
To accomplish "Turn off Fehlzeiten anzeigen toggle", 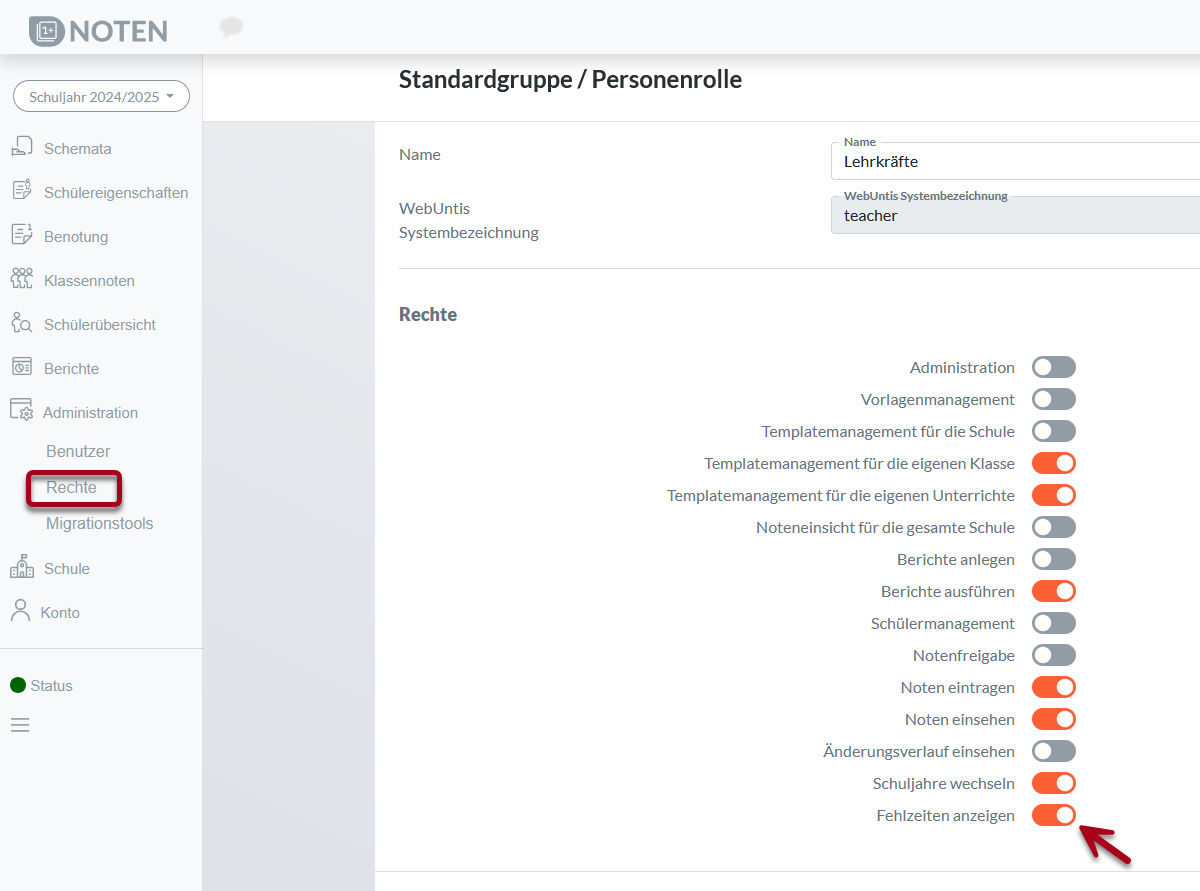I will [x=1053, y=815].
